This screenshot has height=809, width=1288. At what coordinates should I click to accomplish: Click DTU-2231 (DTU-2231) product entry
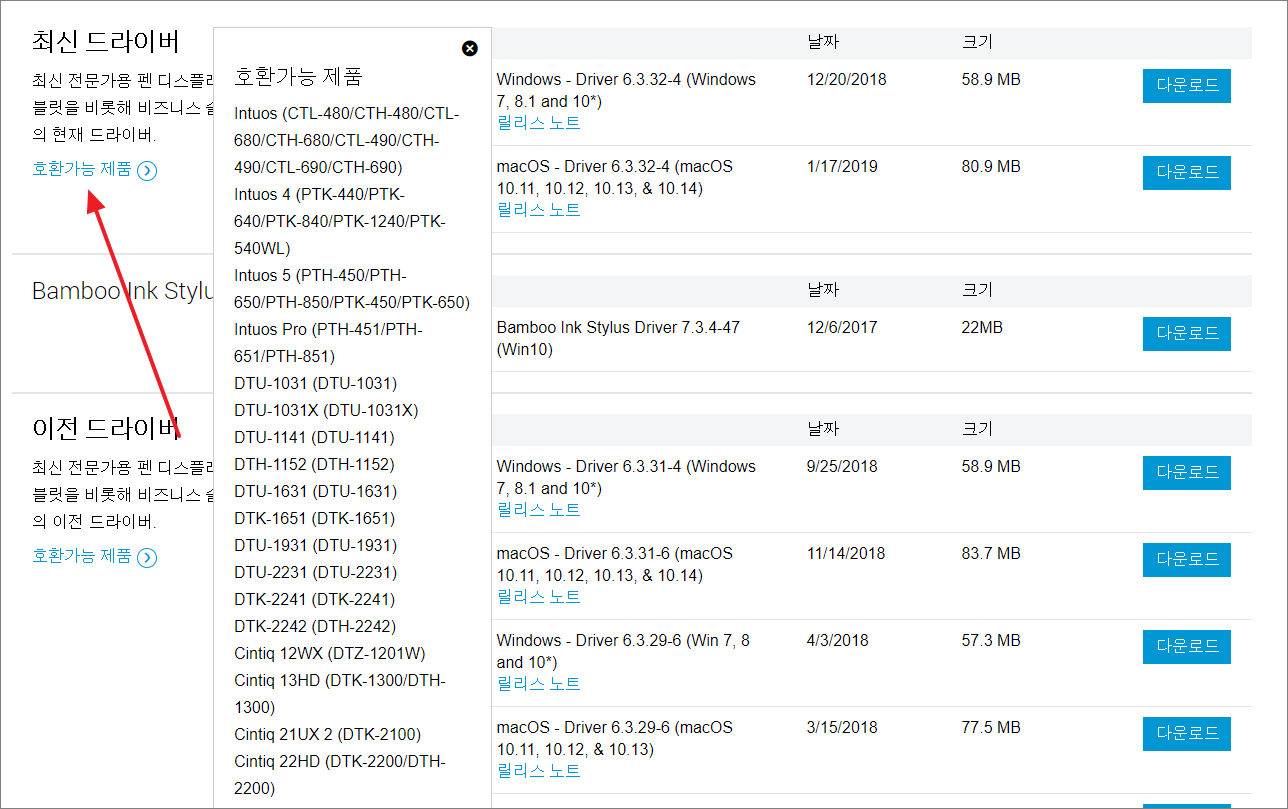(x=315, y=573)
